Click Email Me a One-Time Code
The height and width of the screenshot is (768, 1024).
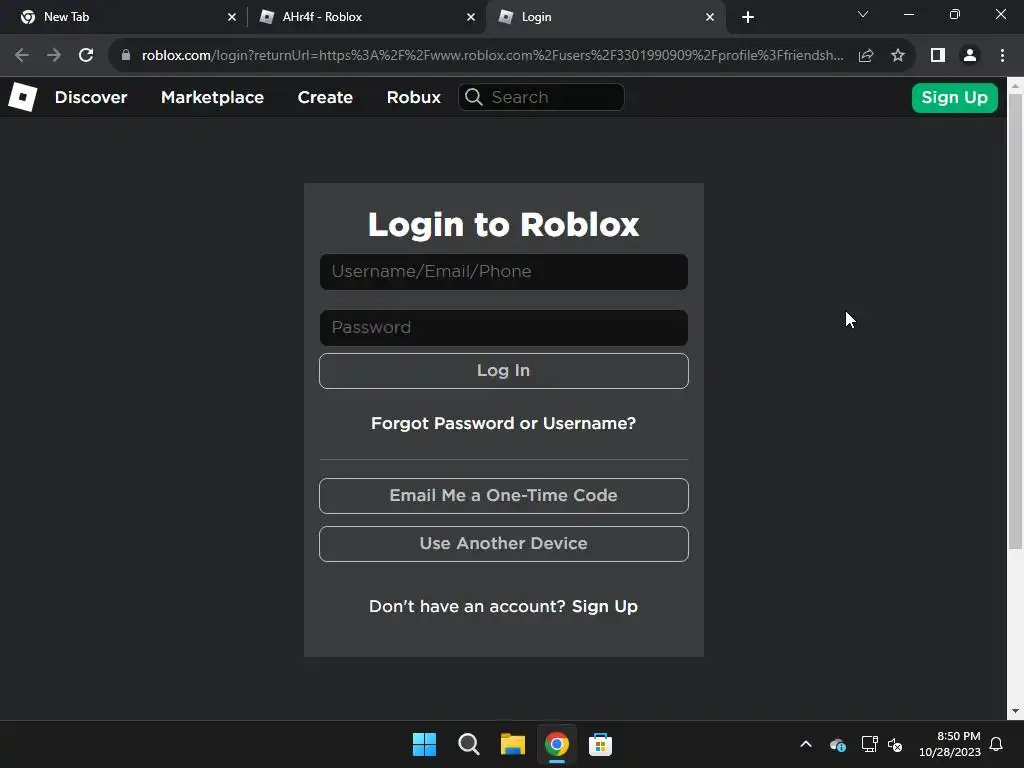click(504, 496)
